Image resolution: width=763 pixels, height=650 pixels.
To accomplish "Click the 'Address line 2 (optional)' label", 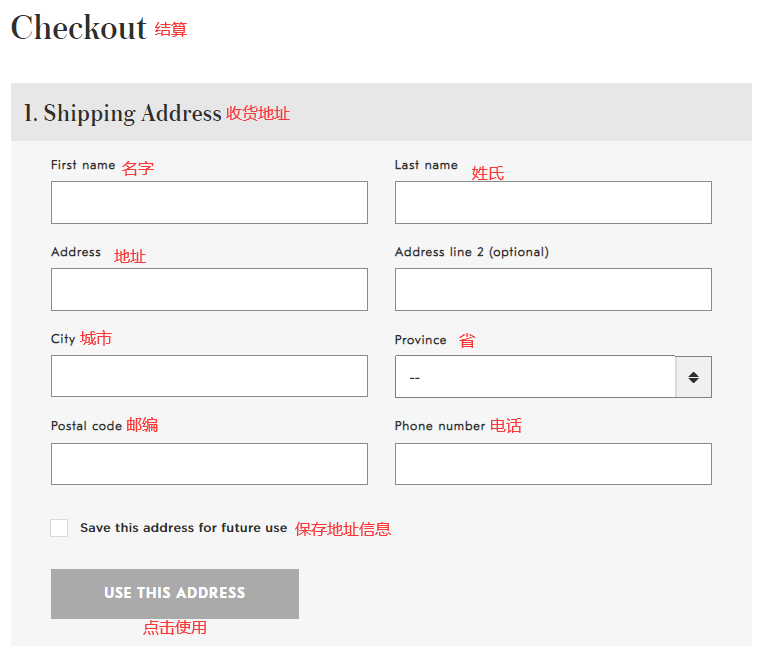I will [471, 252].
